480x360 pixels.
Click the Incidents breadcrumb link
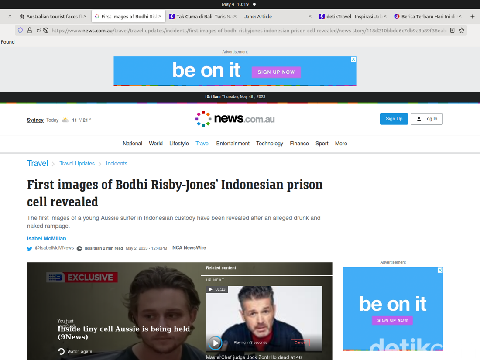click(x=116, y=163)
